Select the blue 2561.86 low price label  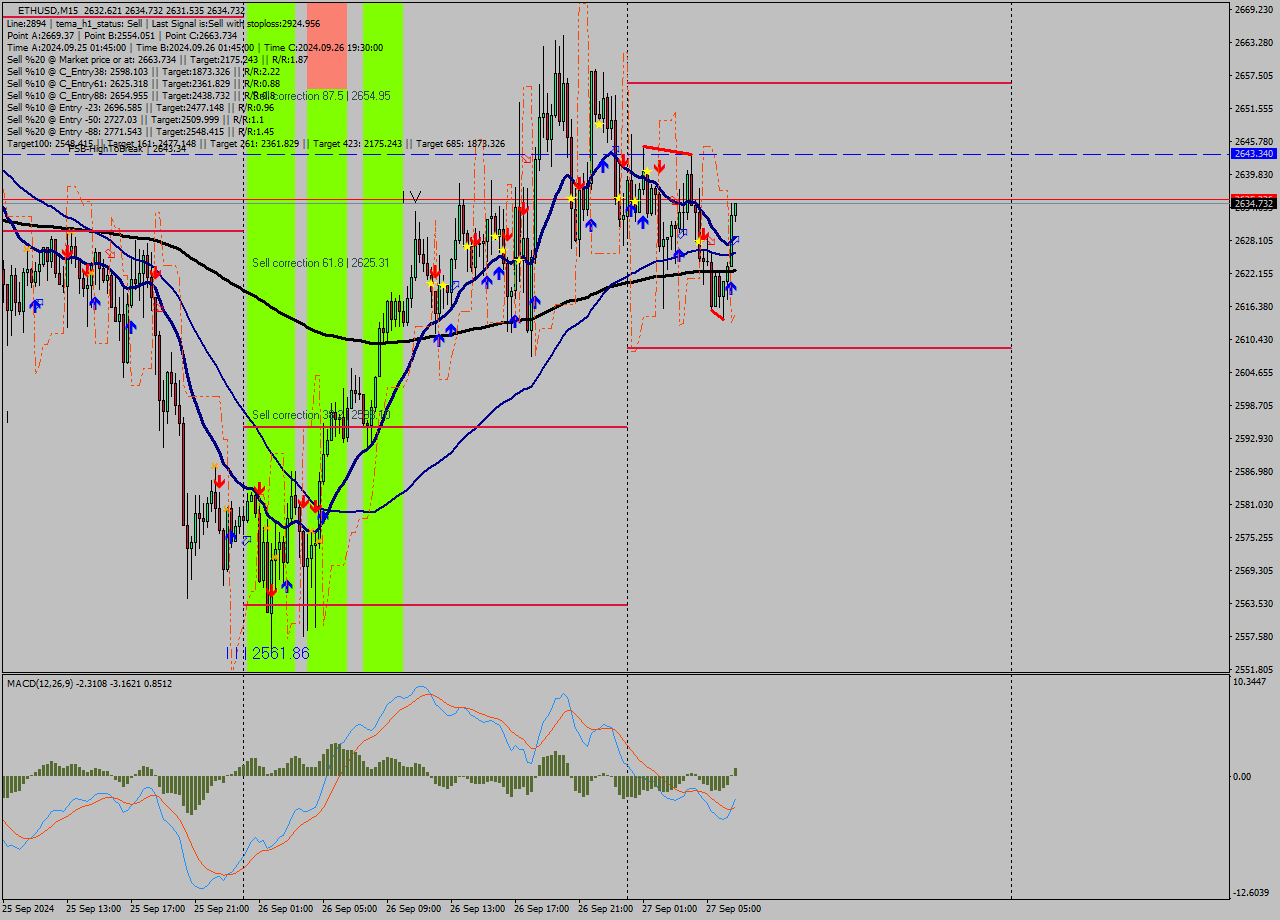pos(280,653)
